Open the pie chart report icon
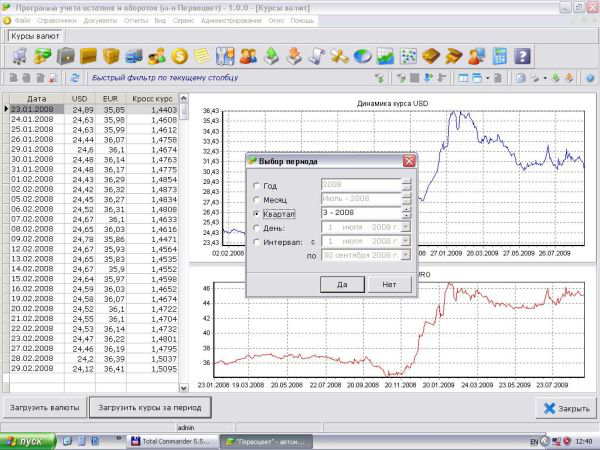 point(362,56)
